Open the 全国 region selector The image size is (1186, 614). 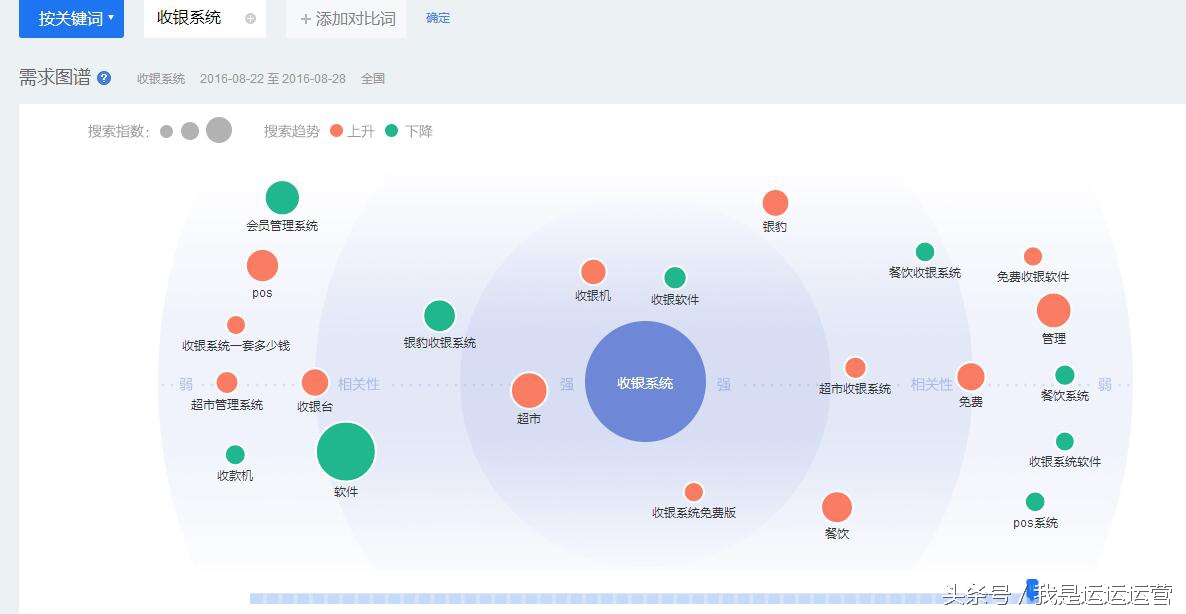tap(373, 78)
